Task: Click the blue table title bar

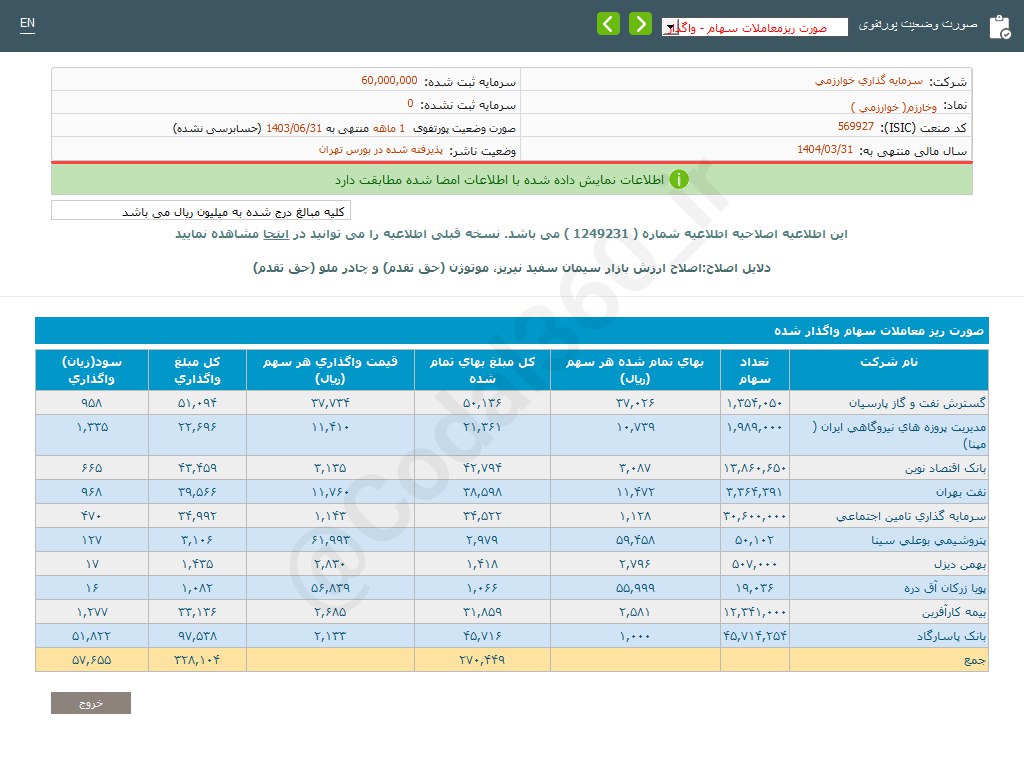Action: pos(512,330)
